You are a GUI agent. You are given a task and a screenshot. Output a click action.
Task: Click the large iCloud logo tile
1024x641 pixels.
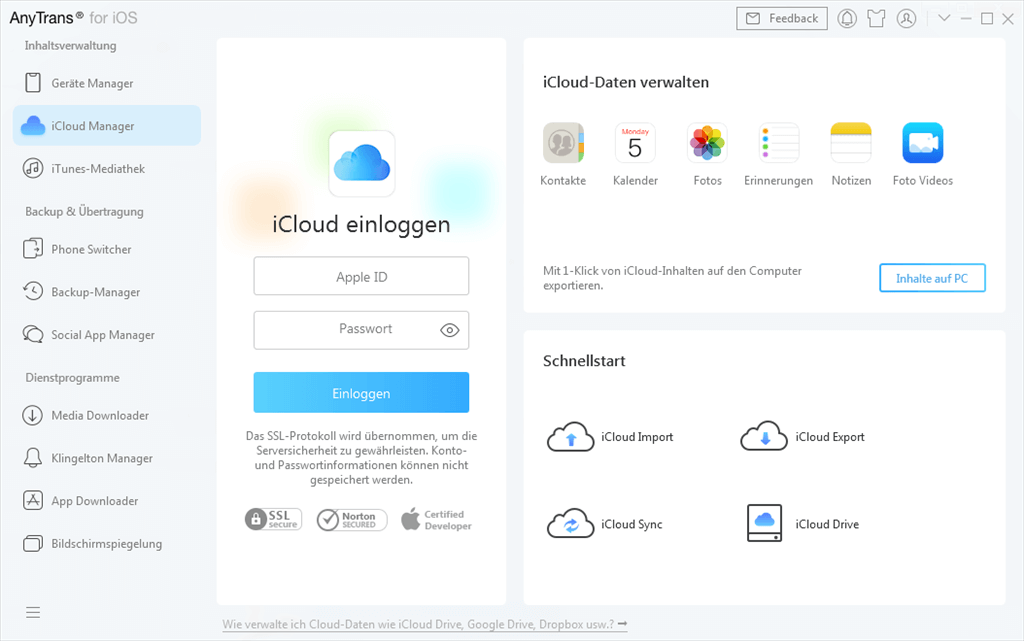coord(362,163)
